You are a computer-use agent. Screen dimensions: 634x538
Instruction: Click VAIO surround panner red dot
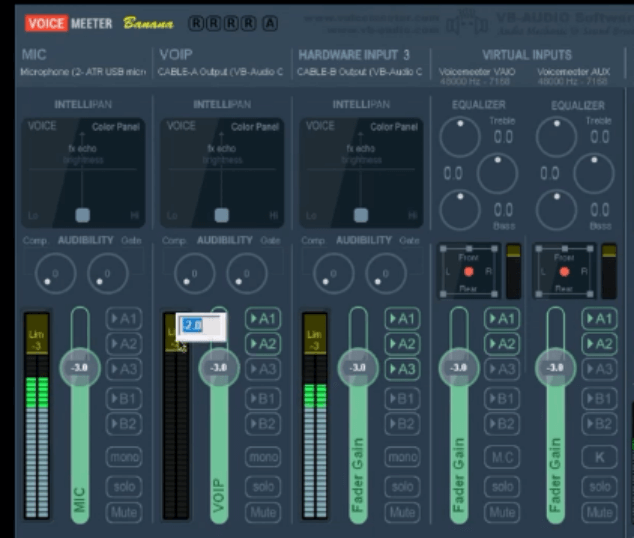pos(469,272)
